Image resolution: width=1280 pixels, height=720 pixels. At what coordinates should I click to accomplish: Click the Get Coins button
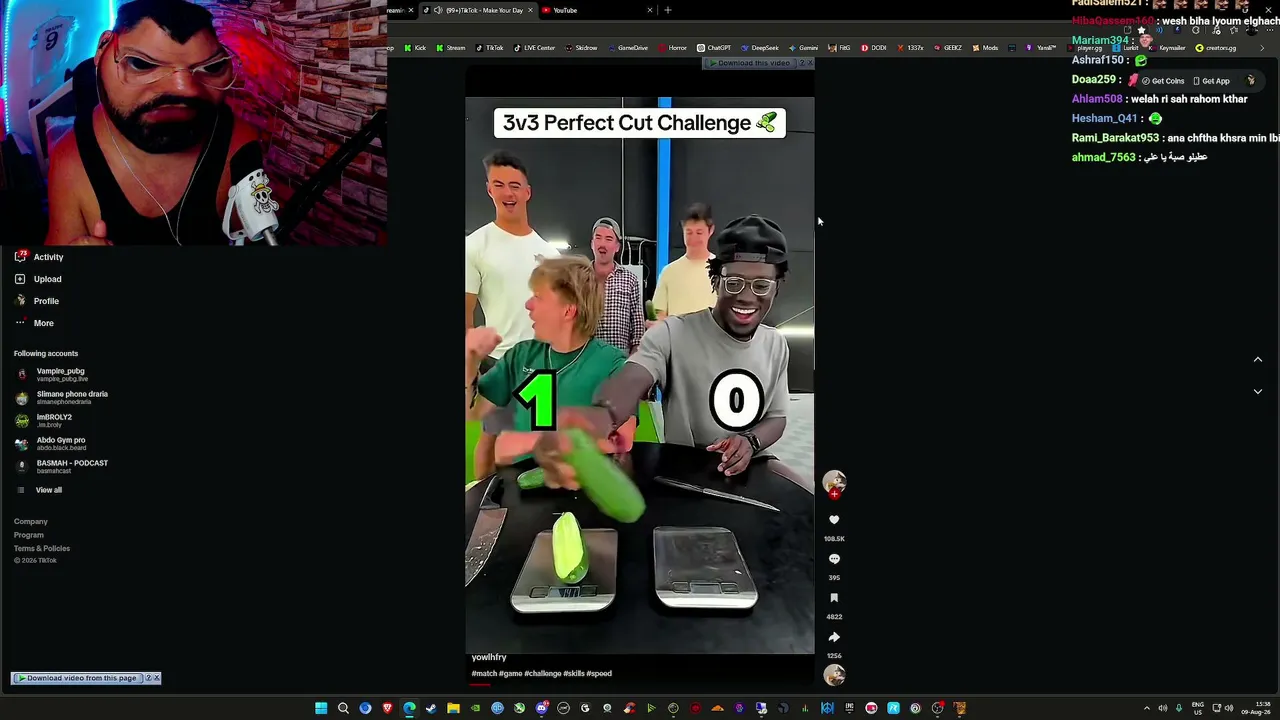(1163, 81)
